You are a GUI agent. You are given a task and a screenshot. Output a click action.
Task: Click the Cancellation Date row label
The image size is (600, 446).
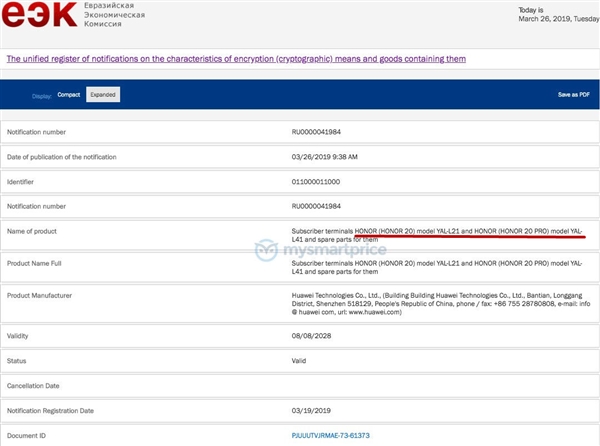click(35, 385)
